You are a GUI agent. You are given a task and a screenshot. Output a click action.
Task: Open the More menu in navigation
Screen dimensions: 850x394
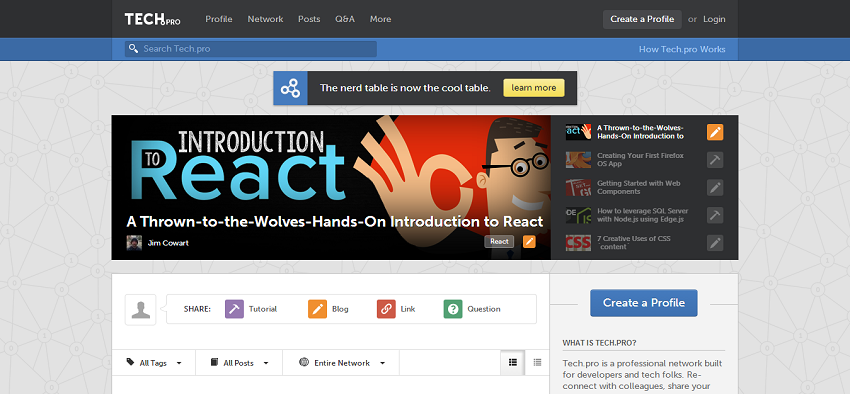381,19
